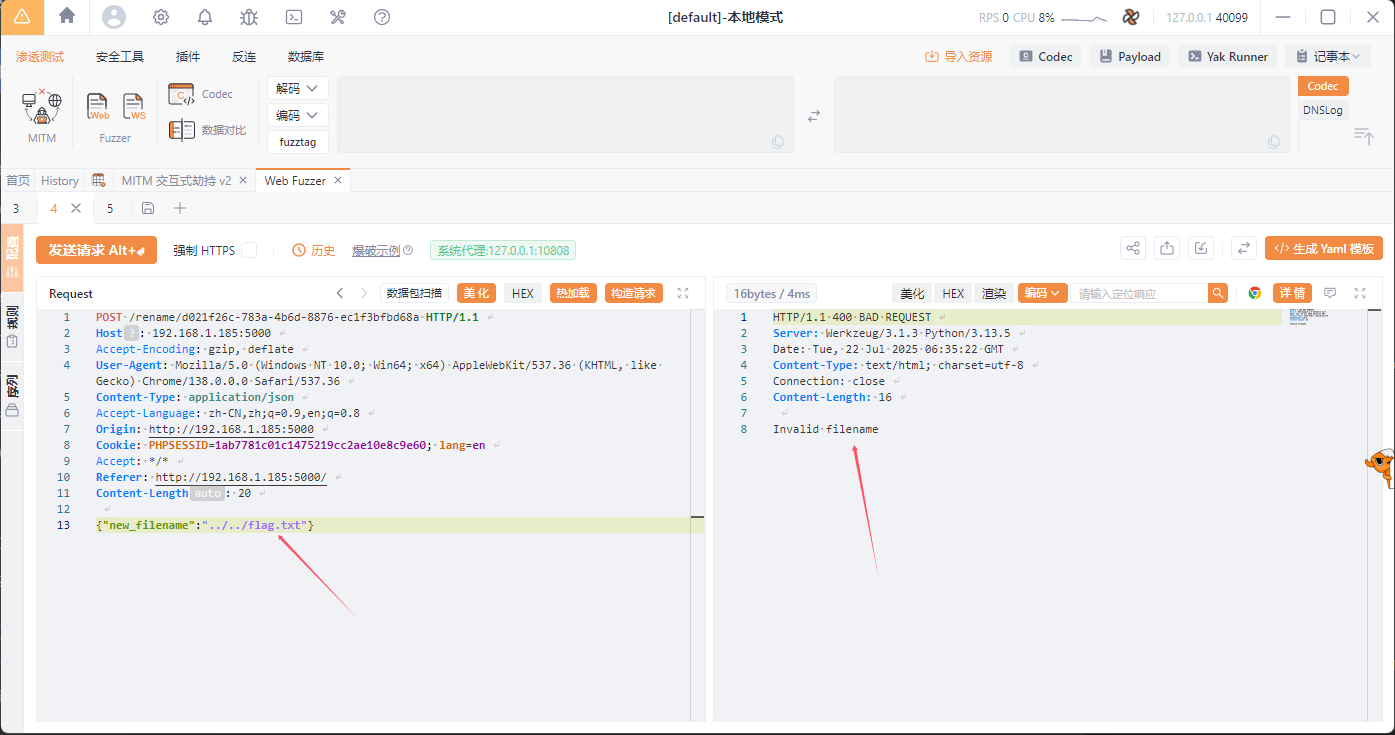Open the MITM hijack tool icon
The image size is (1395, 735).
pos(42,106)
